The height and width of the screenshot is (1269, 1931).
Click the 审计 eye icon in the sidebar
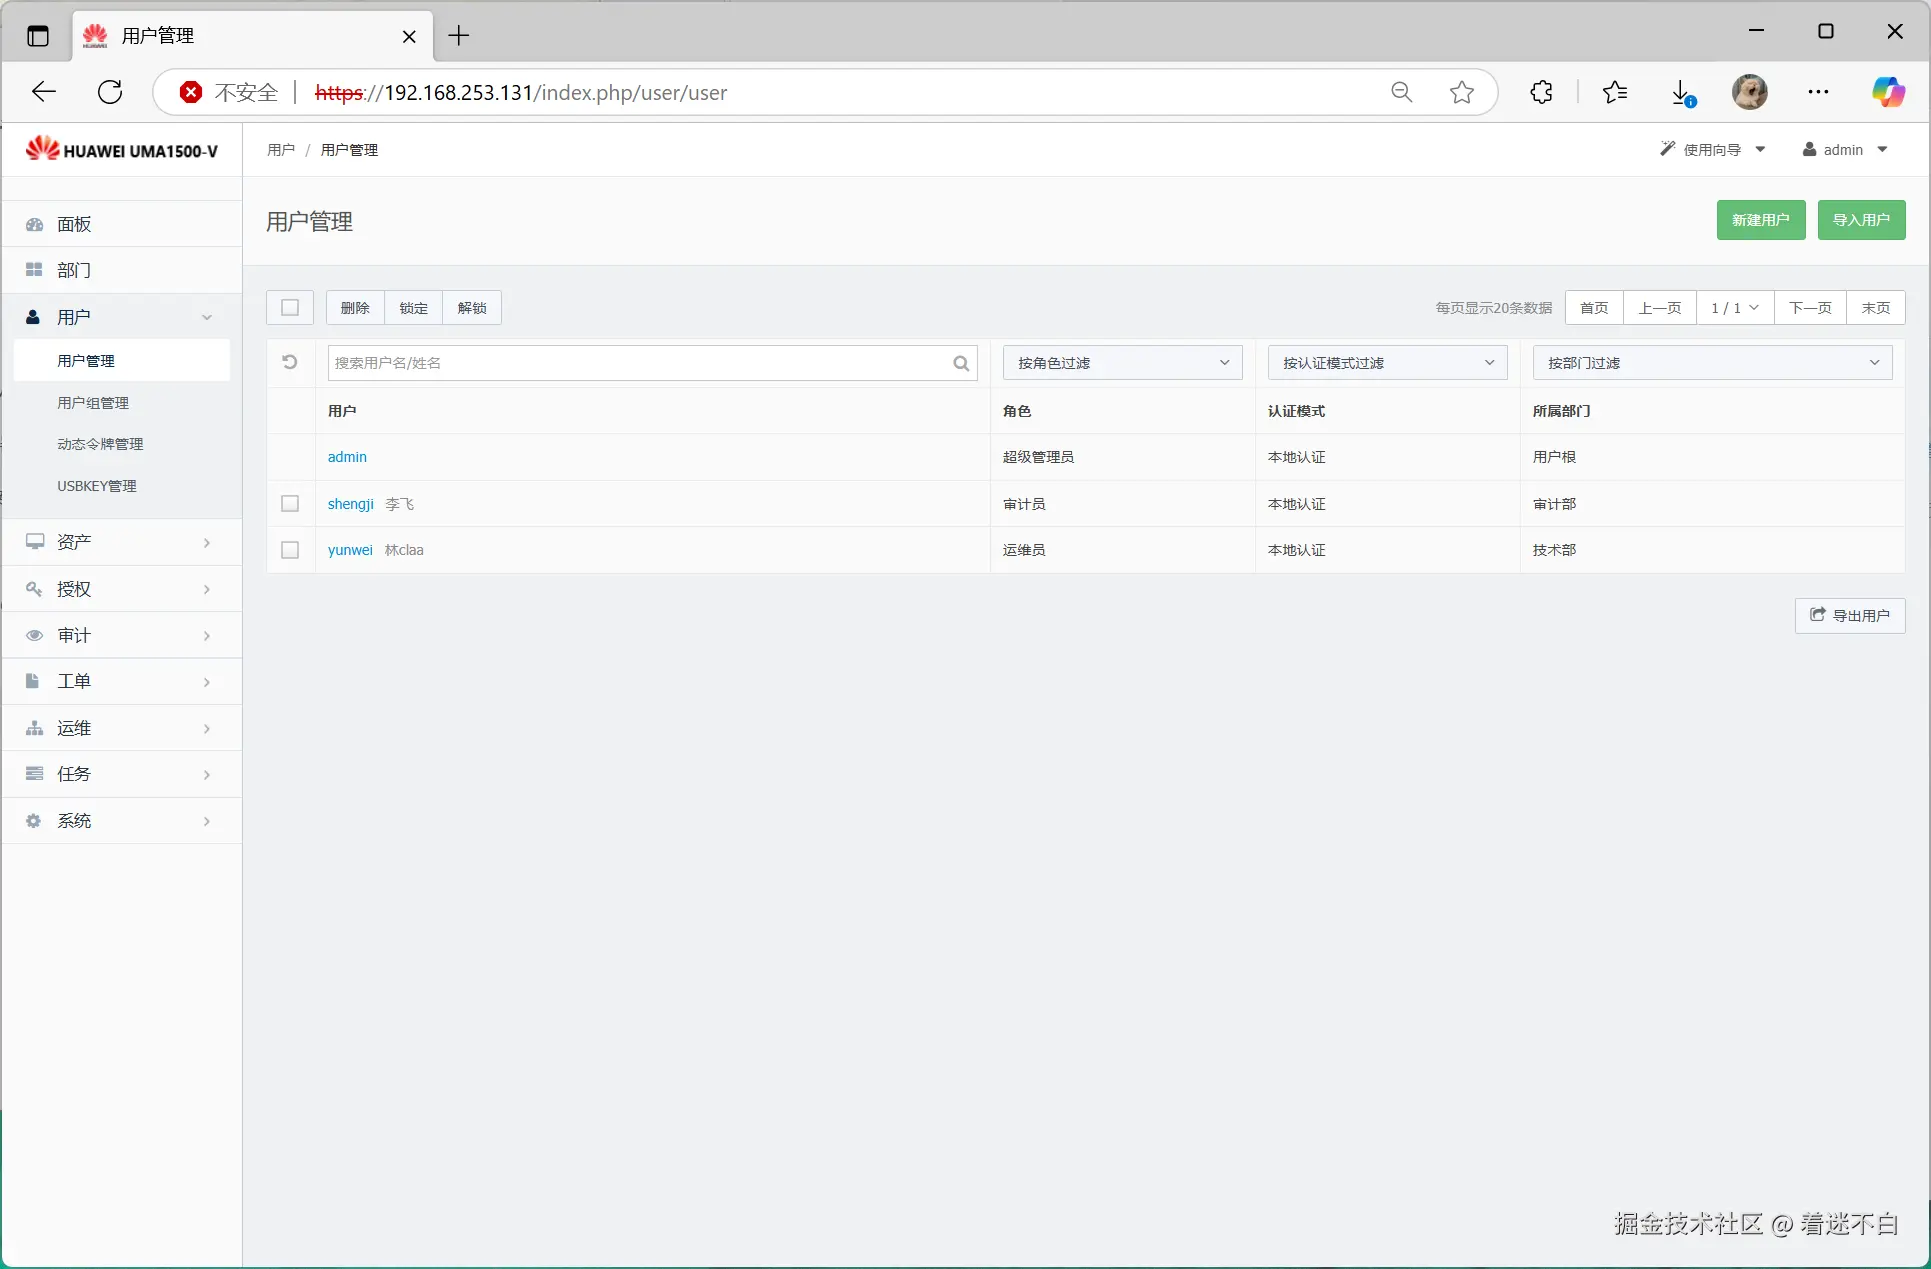click(x=34, y=635)
